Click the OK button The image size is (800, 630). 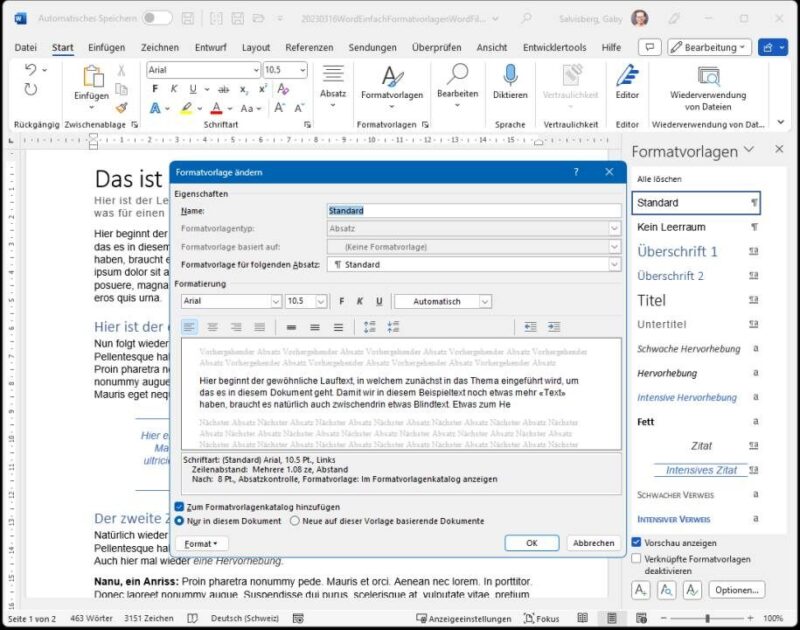(x=531, y=543)
